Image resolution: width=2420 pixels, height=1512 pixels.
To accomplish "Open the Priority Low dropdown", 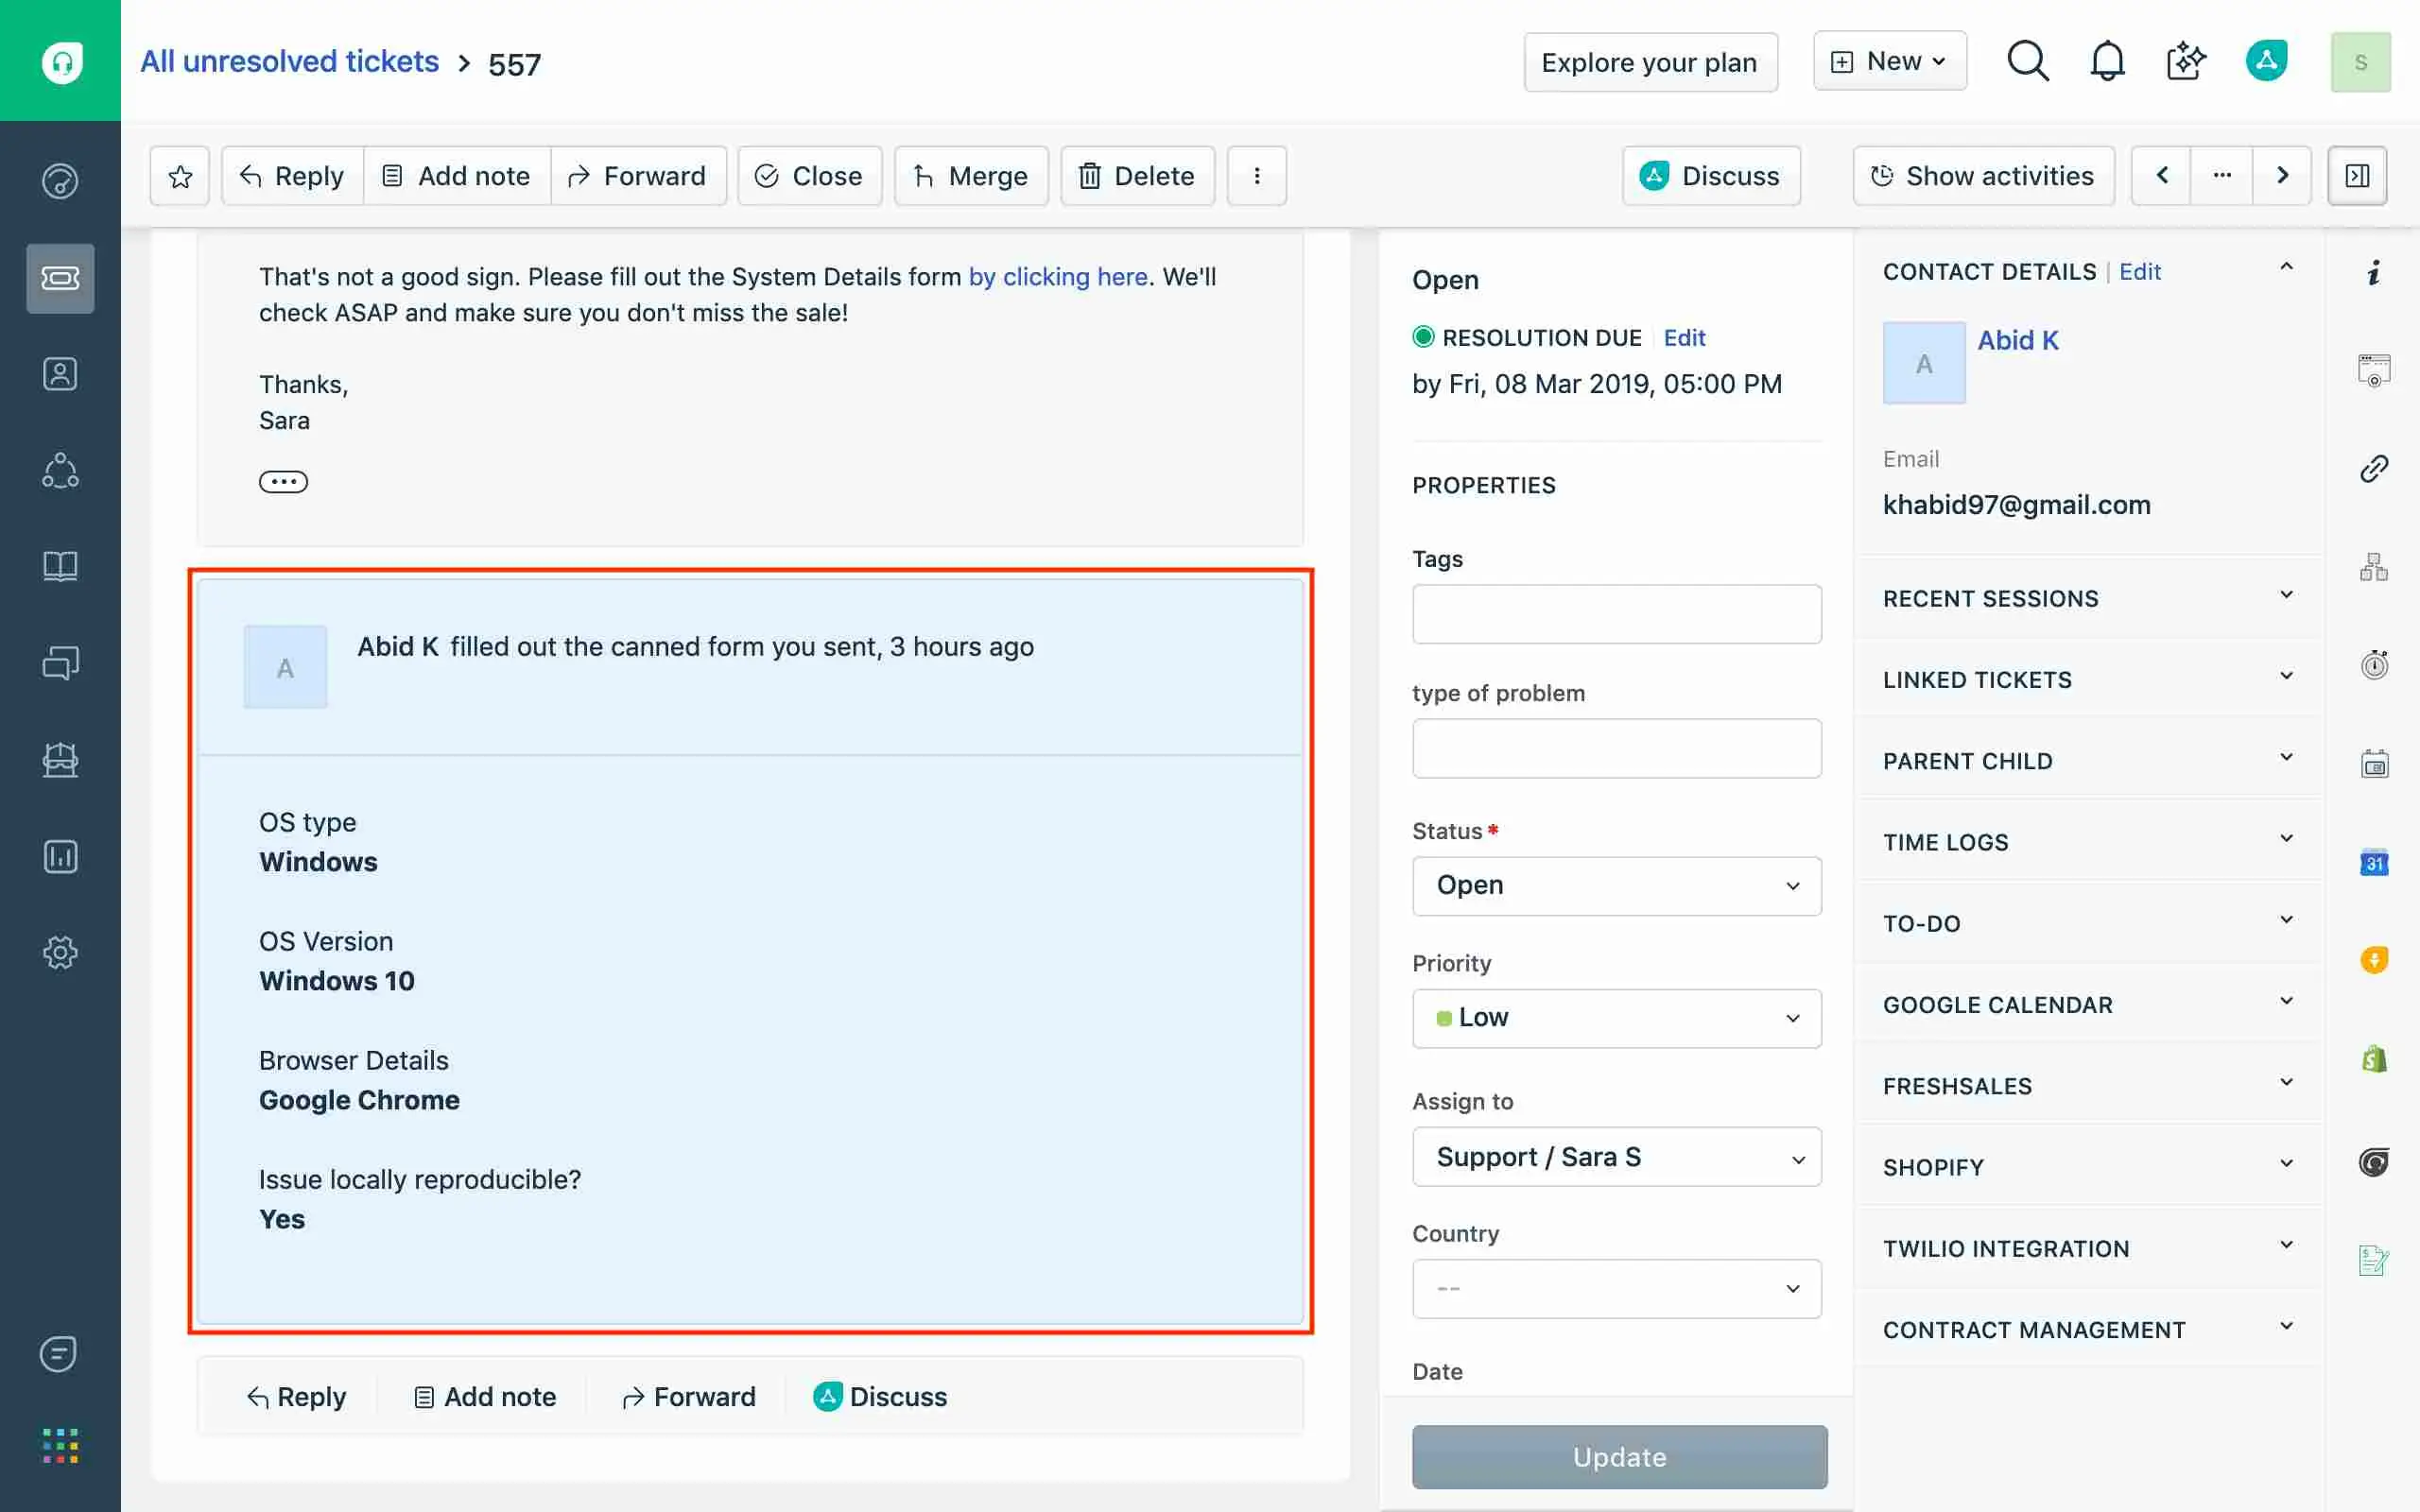I will point(1616,1018).
